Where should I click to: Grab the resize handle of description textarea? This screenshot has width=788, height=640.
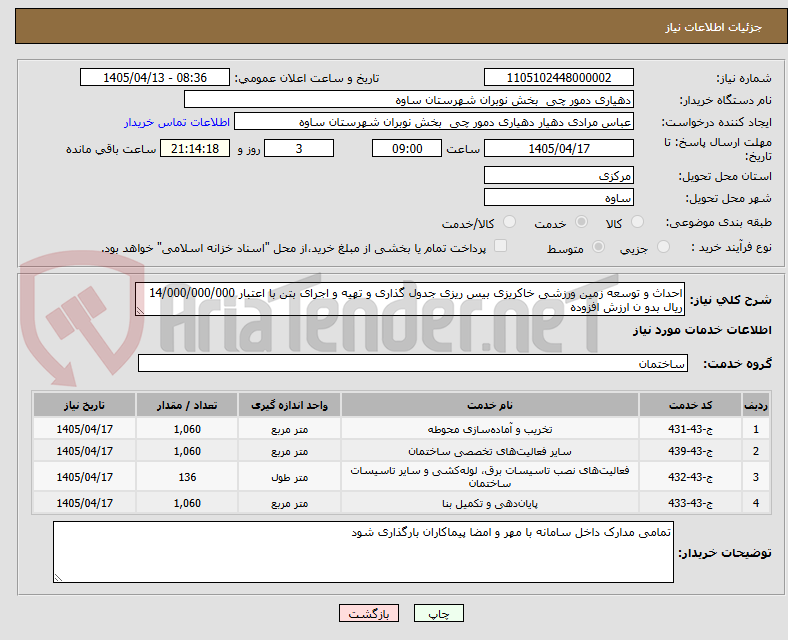tap(140, 311)
